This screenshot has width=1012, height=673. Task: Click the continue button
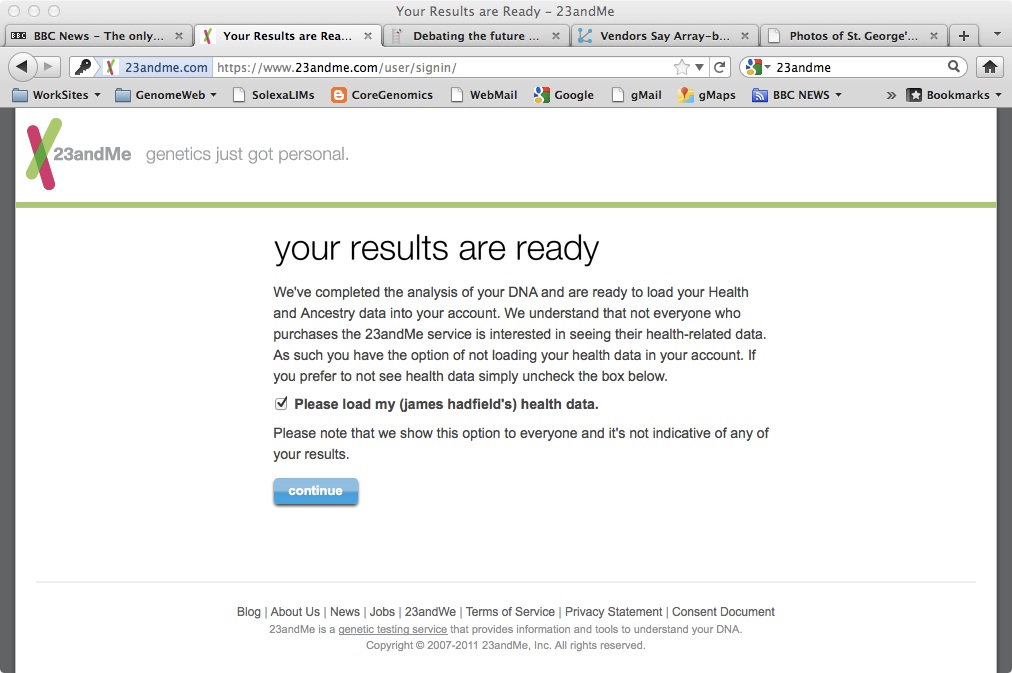(316, 491)
